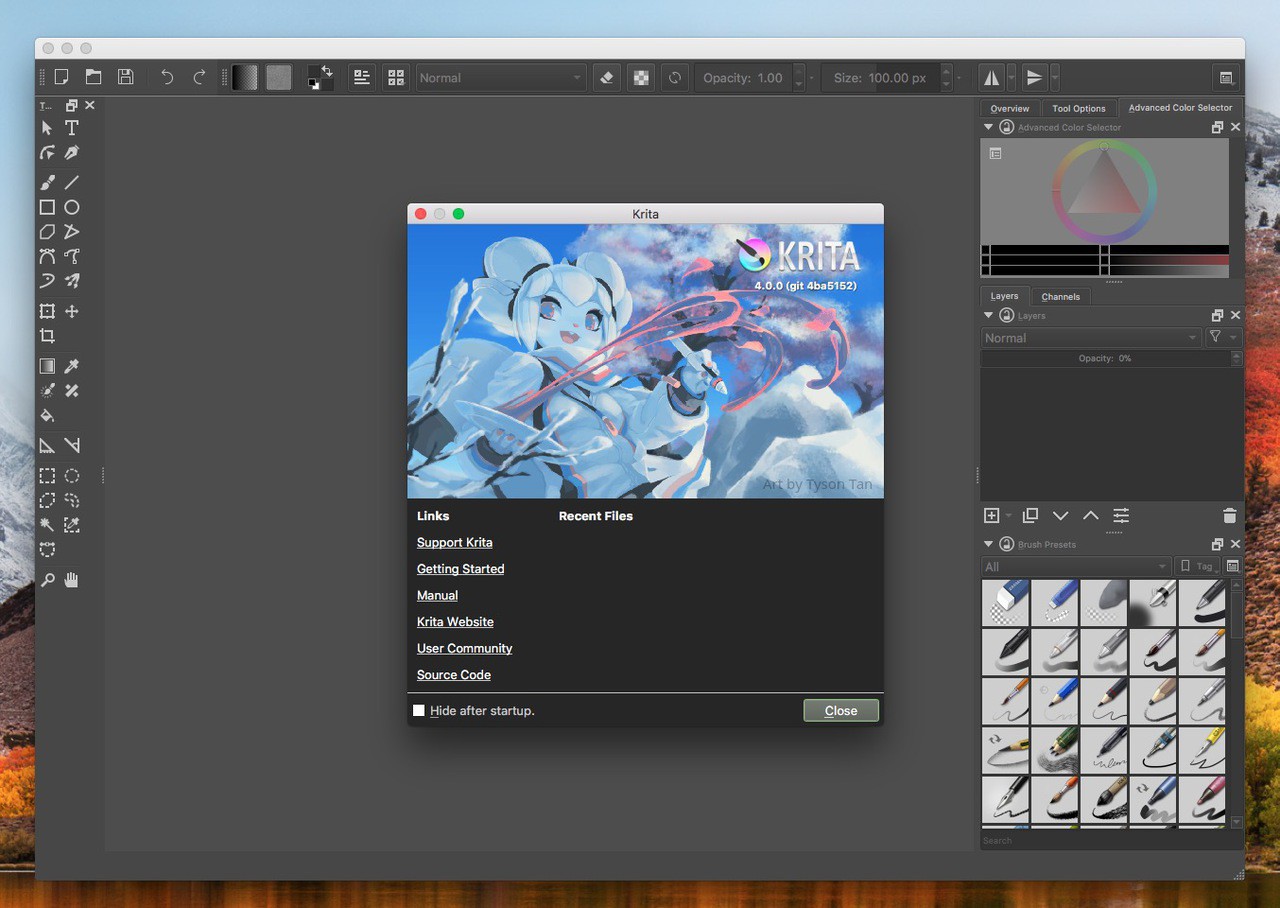Viewport: 1280px width, 908px height.
Task: Open the Tool Options tab
Action: point(1078,108)
